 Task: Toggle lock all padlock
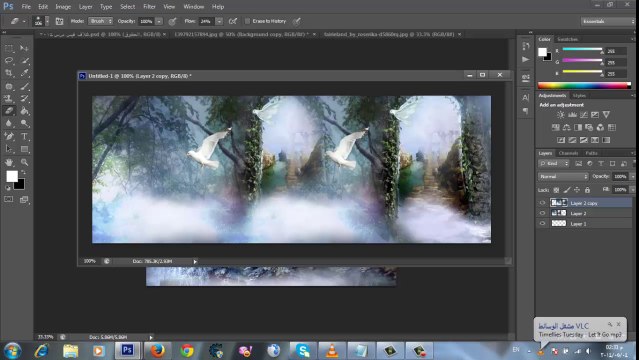(587, 190)
